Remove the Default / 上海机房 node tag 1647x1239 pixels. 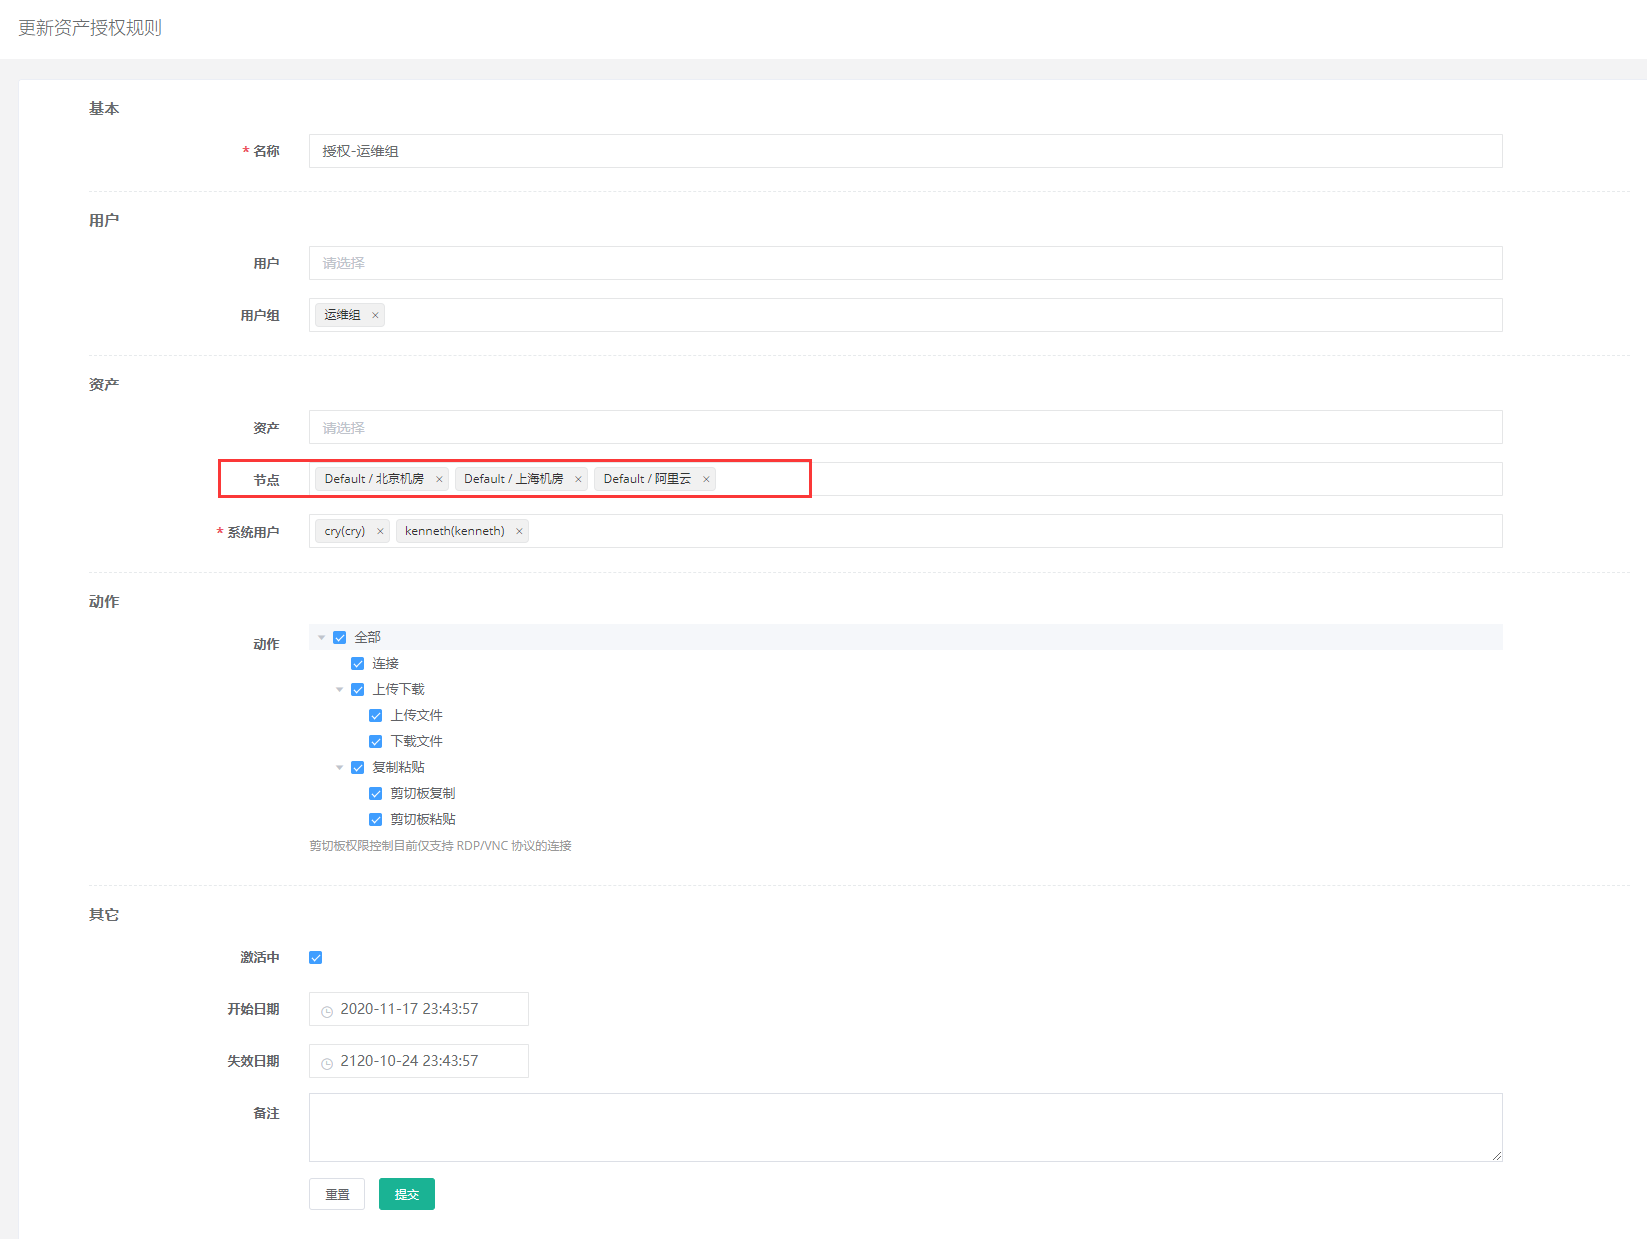[x=578, y=479]
